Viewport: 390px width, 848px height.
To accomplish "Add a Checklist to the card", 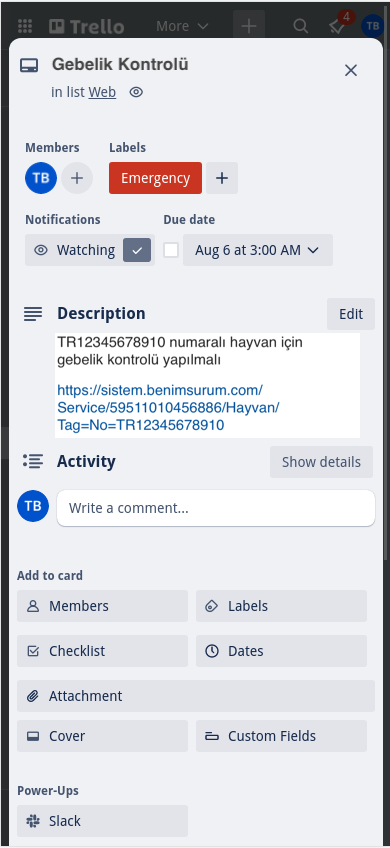I will [x=102, y=651].
